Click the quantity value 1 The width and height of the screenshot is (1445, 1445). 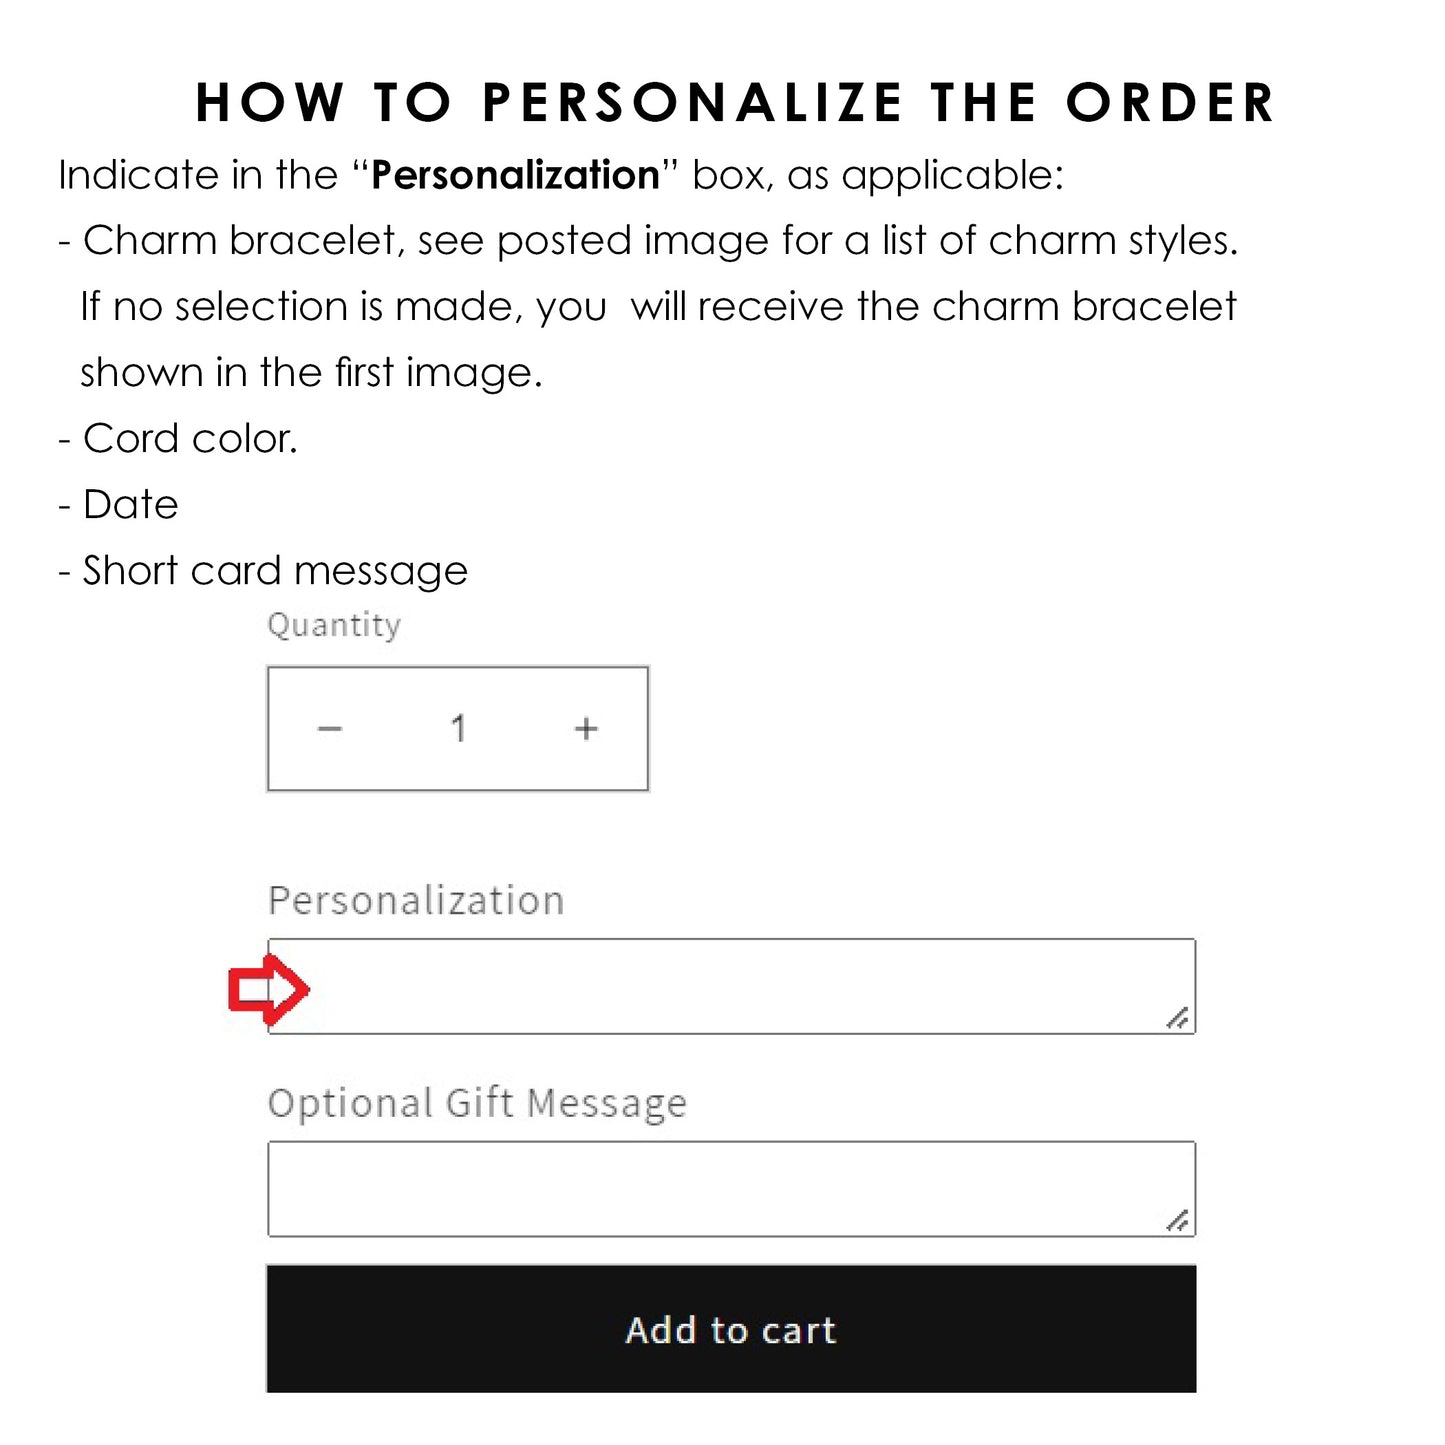click(x=458, y=729)
